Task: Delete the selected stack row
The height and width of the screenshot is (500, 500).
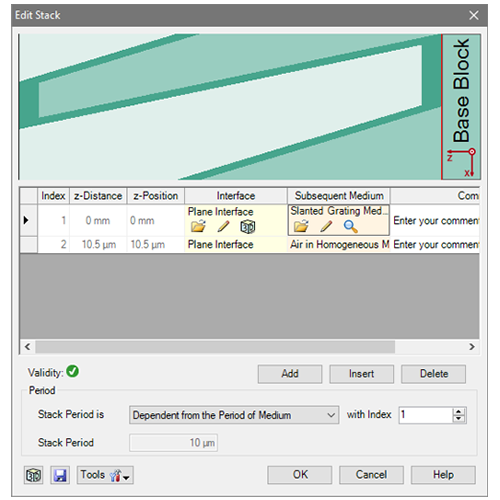Action: [434, 374]
